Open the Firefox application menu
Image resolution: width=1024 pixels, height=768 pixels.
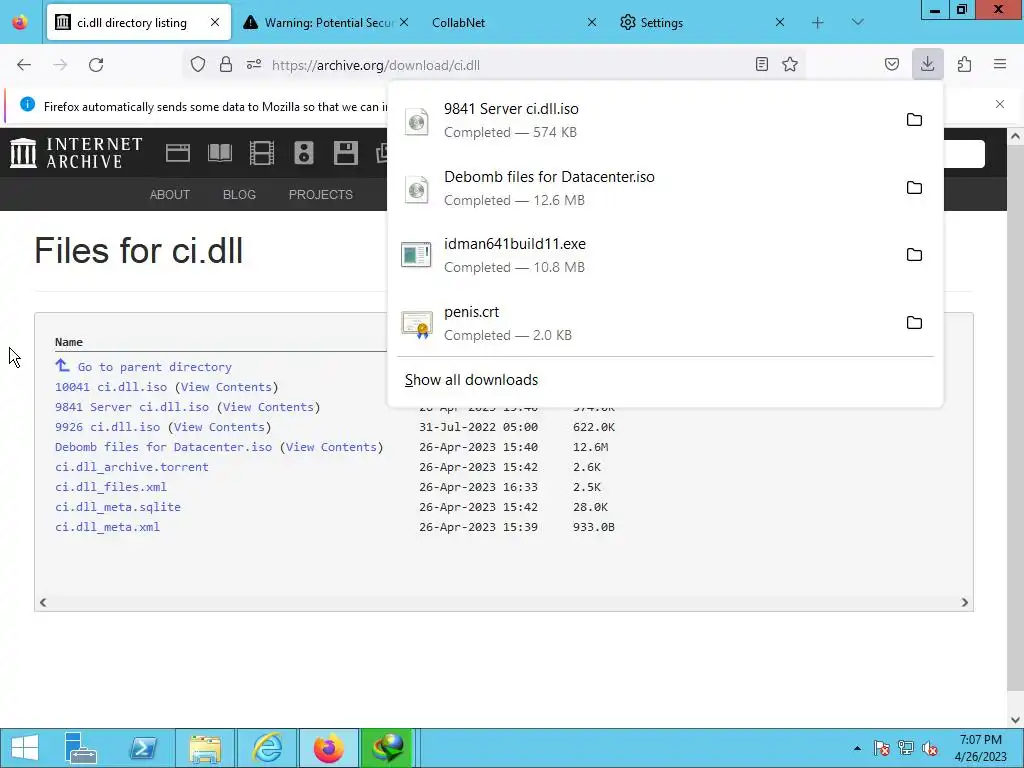pos(1000,64)
